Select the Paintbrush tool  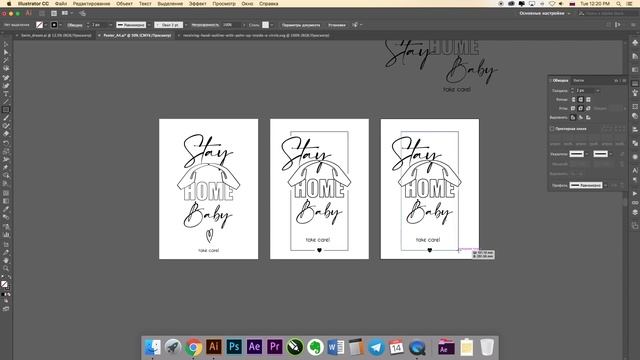(6, 118)
